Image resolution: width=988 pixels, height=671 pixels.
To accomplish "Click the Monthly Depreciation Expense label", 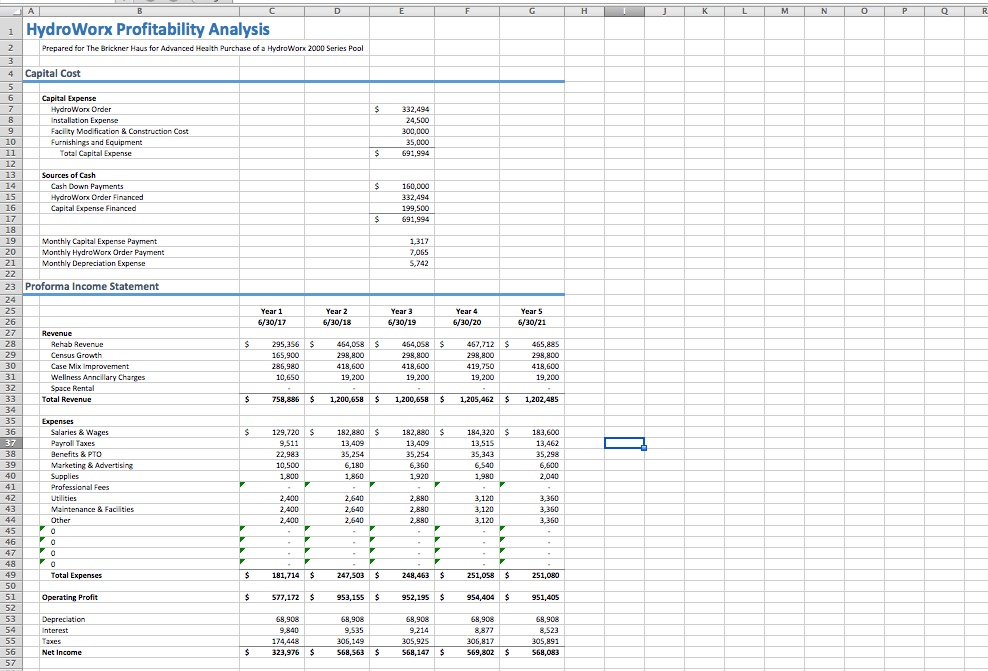I will pos(93,263).
